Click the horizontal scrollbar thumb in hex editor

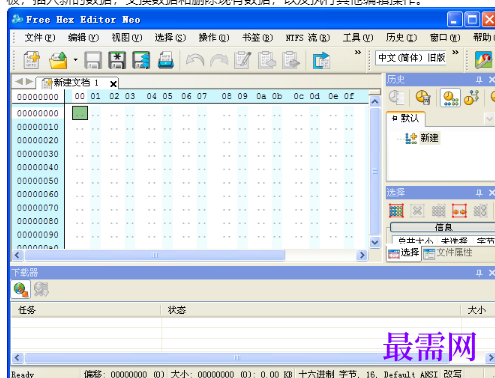(155, 255)
